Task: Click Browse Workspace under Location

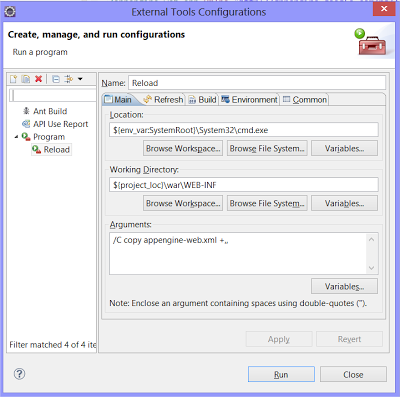Action: click(183, 148)
